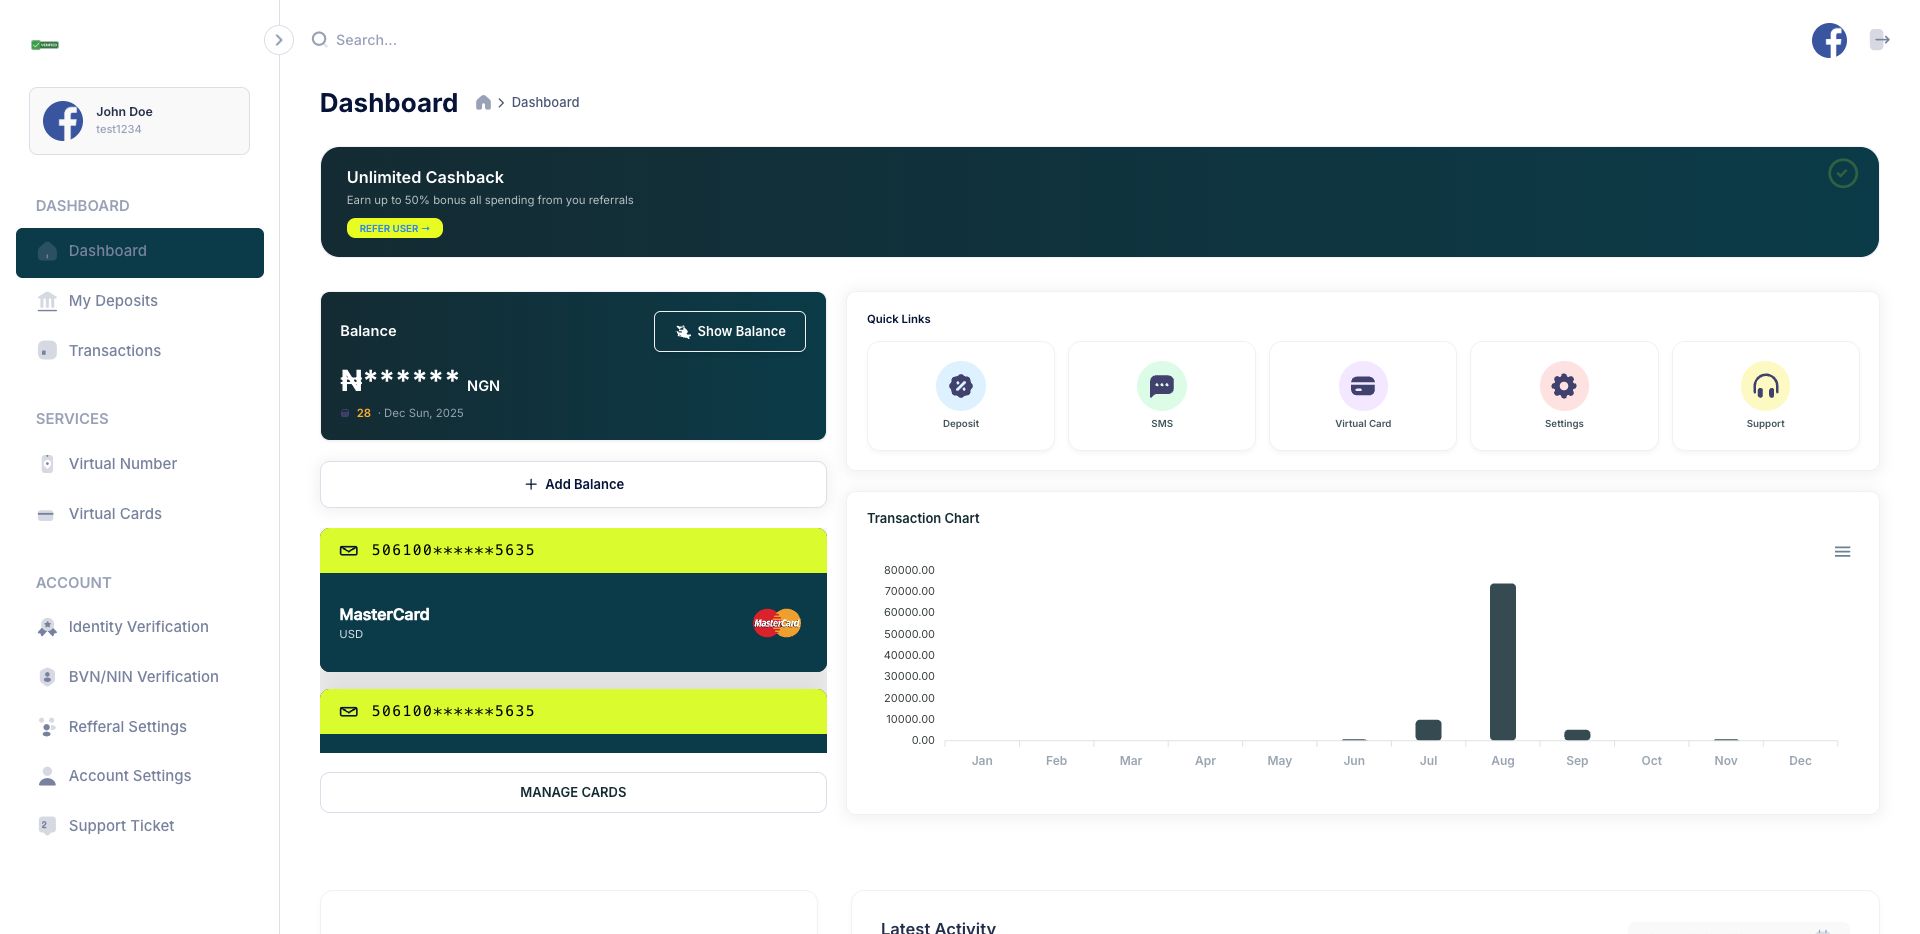Click the Quick Links heading

[898, 319]
